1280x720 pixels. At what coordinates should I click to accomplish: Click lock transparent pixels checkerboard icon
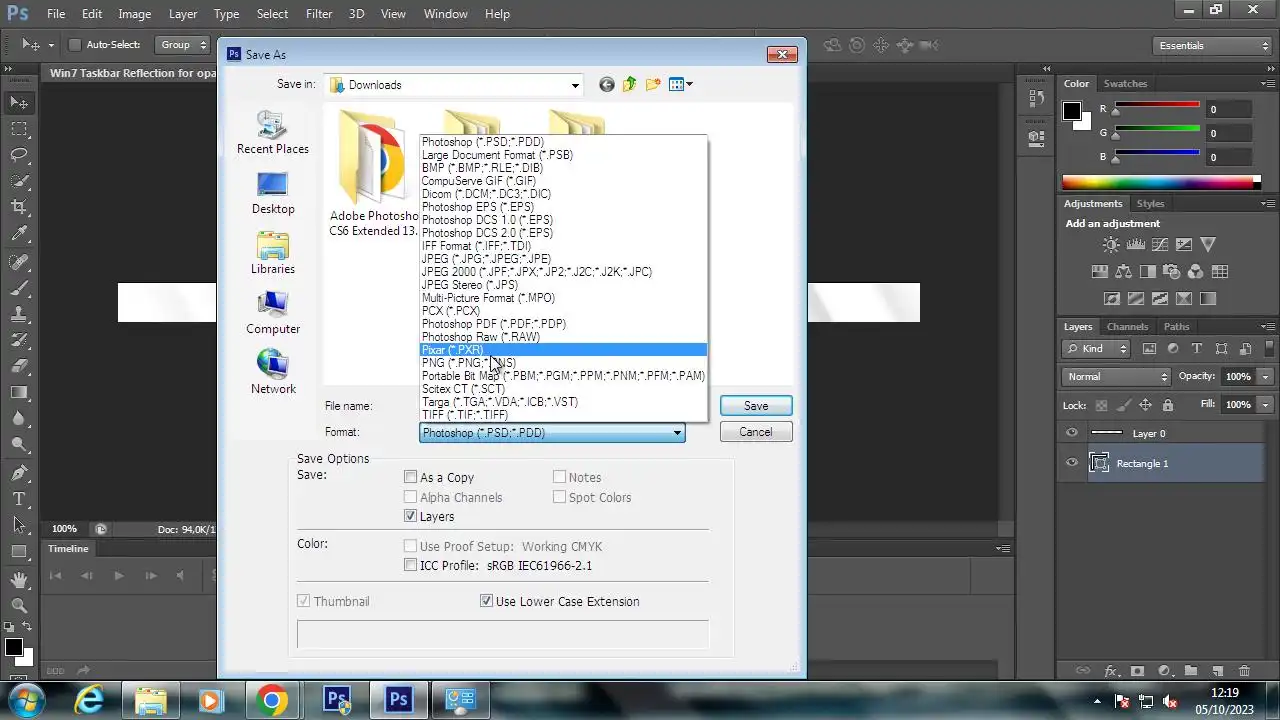1101,405
